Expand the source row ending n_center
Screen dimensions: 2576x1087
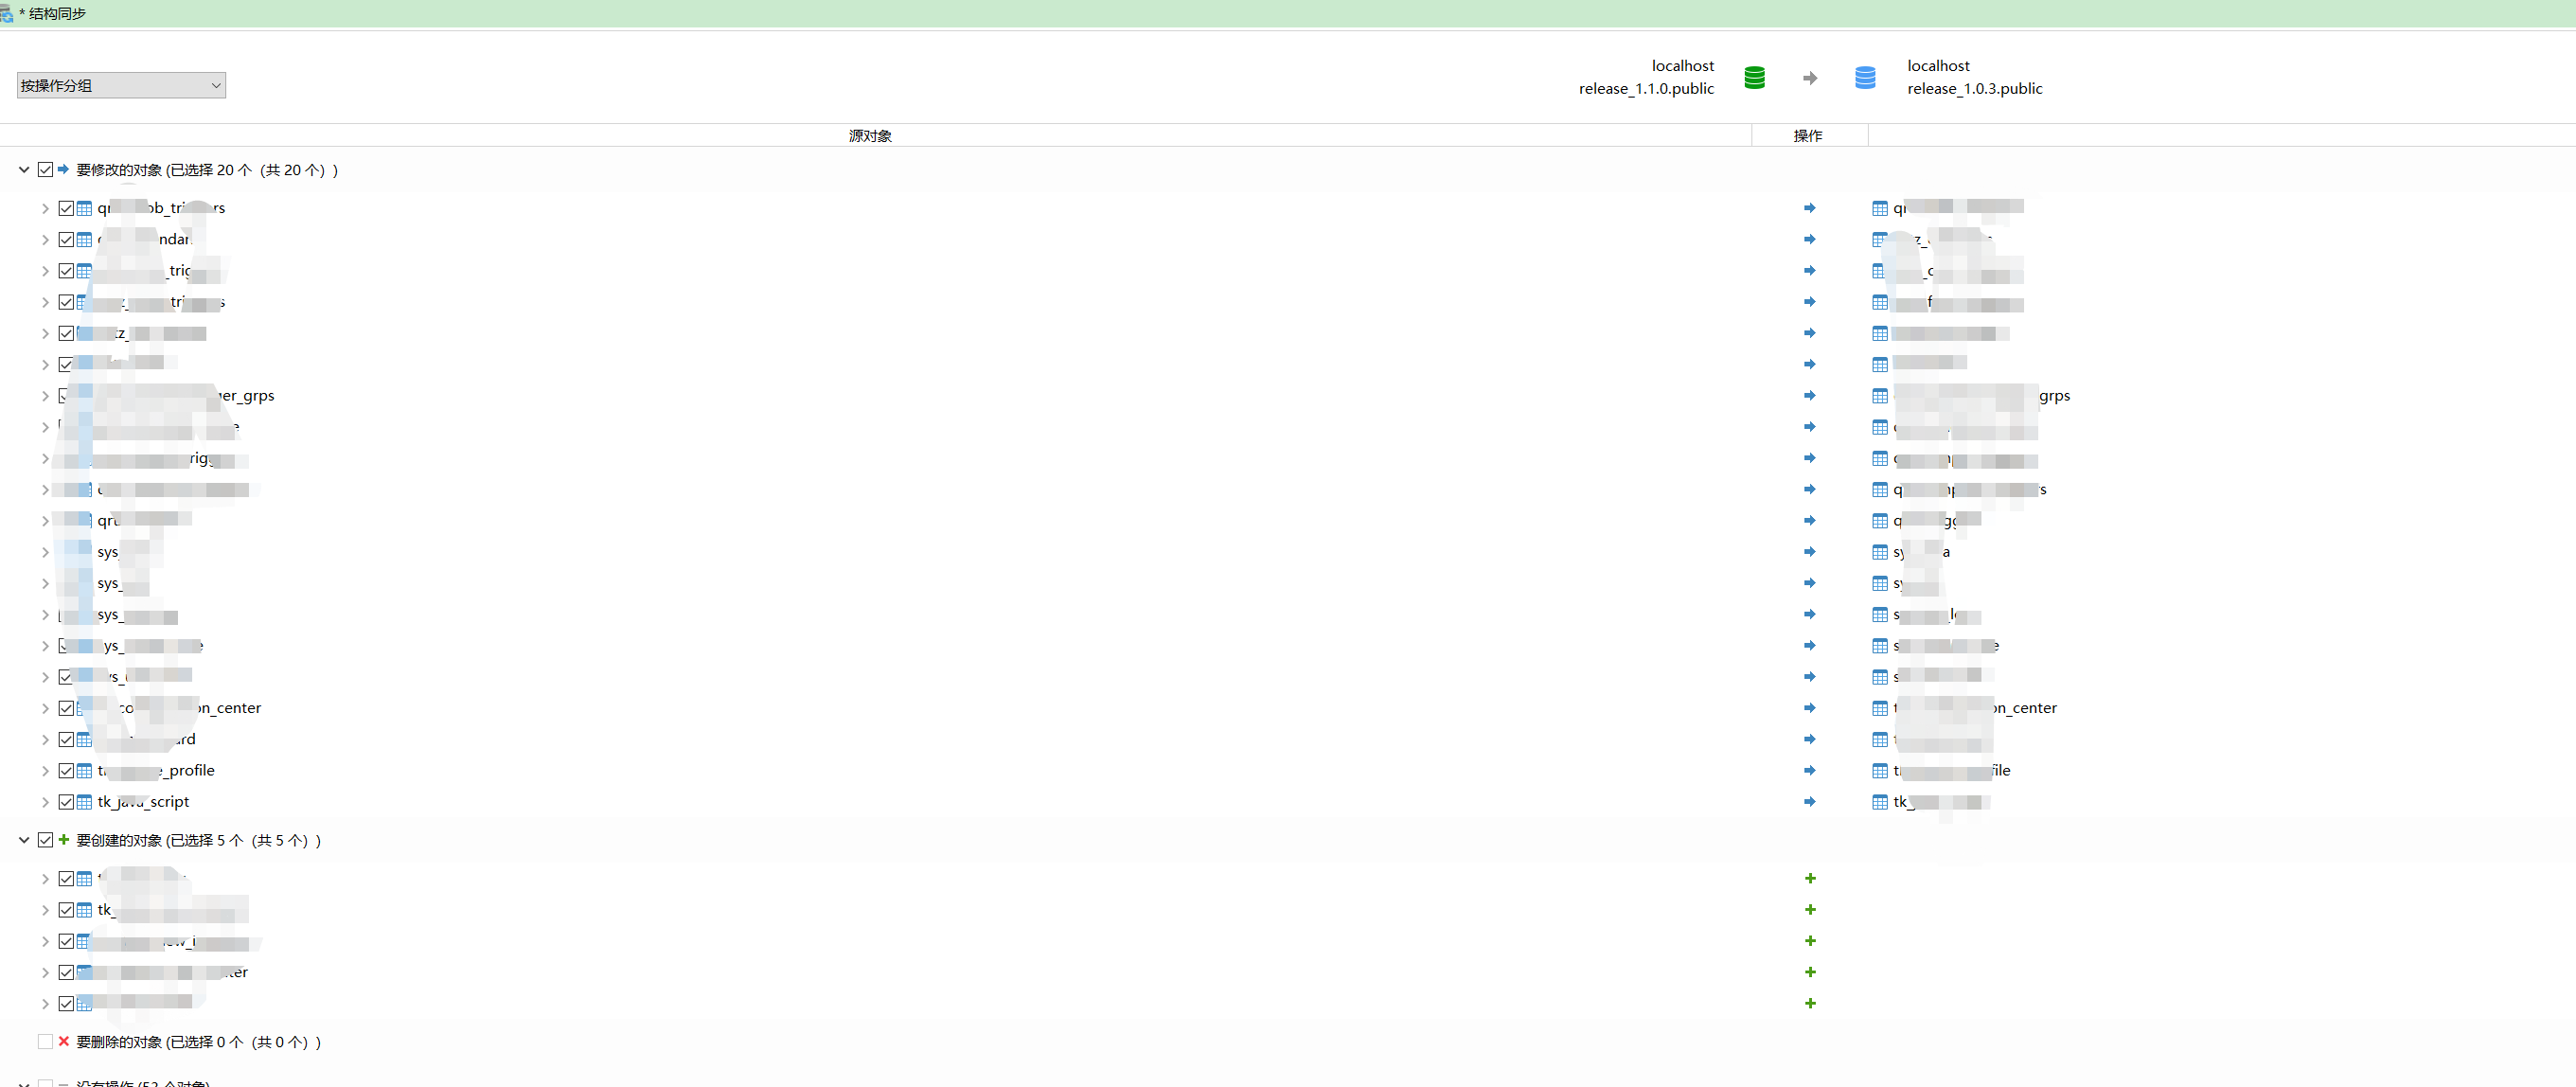[x=45, y=708]
